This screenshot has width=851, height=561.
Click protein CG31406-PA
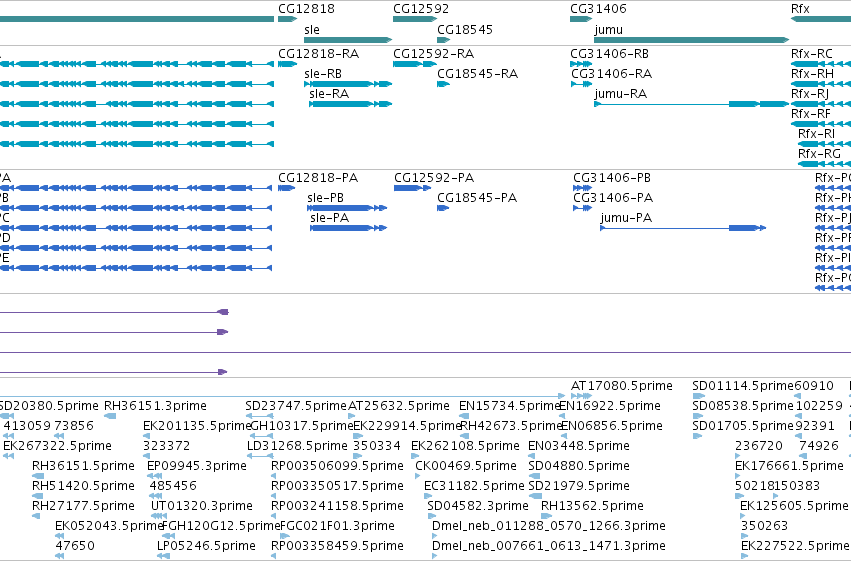(613, 198)
